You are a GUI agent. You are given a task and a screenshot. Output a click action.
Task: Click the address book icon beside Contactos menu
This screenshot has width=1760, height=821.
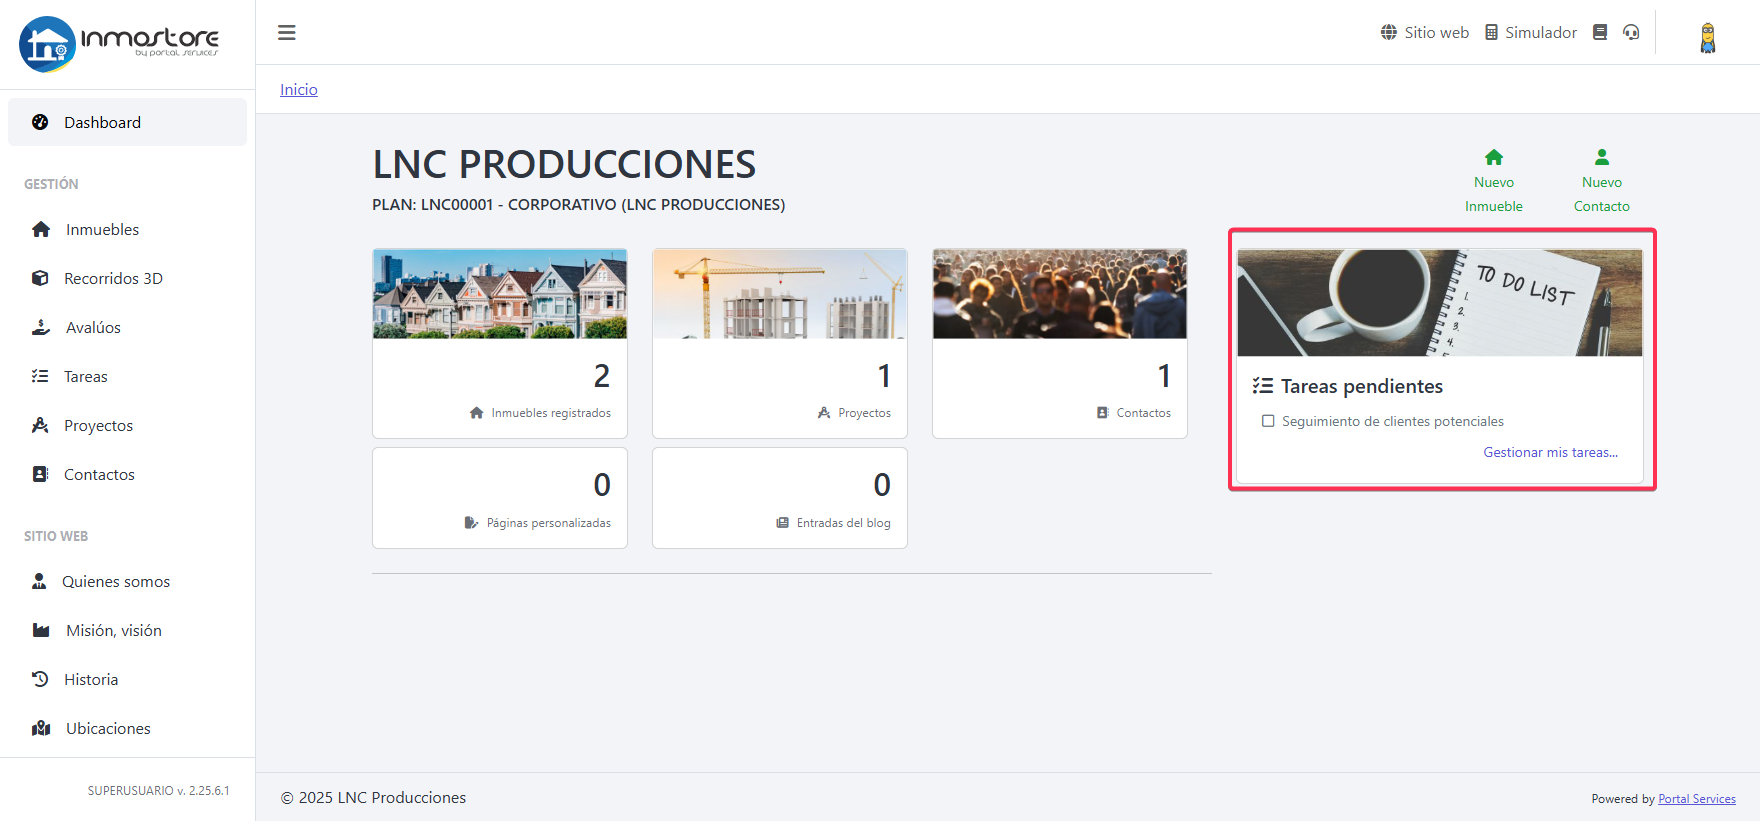pos(40,474)
